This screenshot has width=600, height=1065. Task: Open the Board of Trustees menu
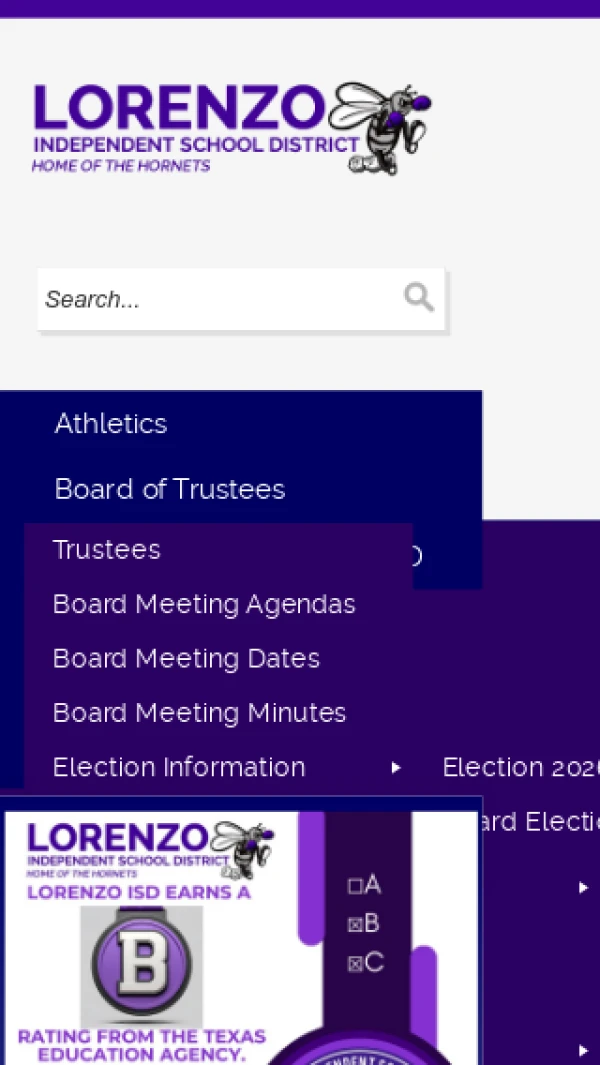tap(170, 489)
